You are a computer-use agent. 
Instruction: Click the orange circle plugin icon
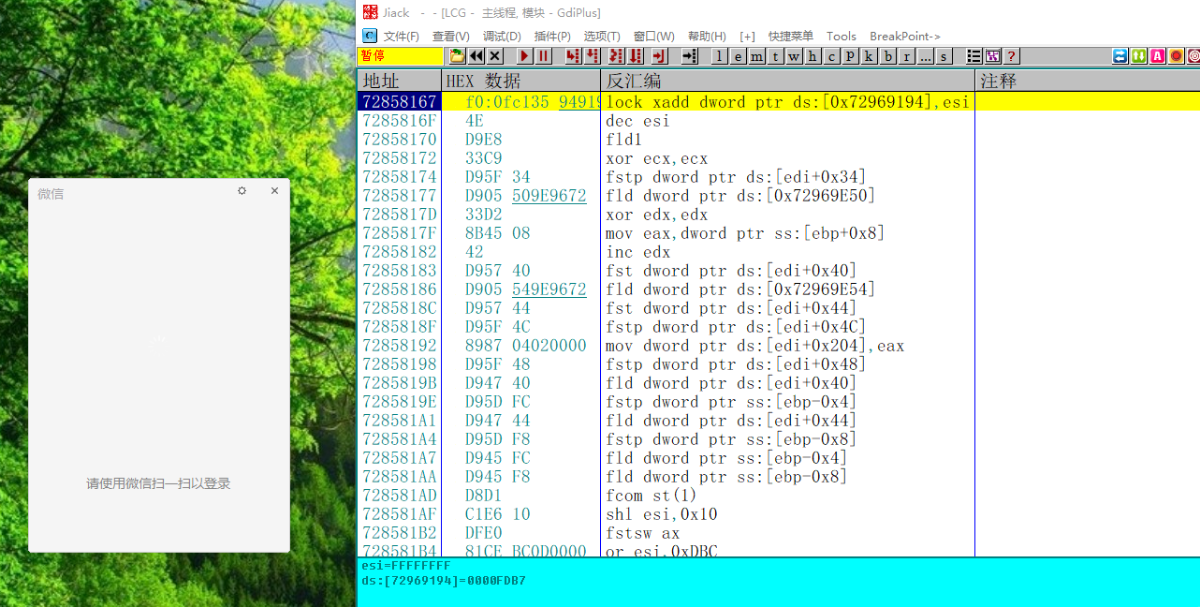click(1175, 56)
